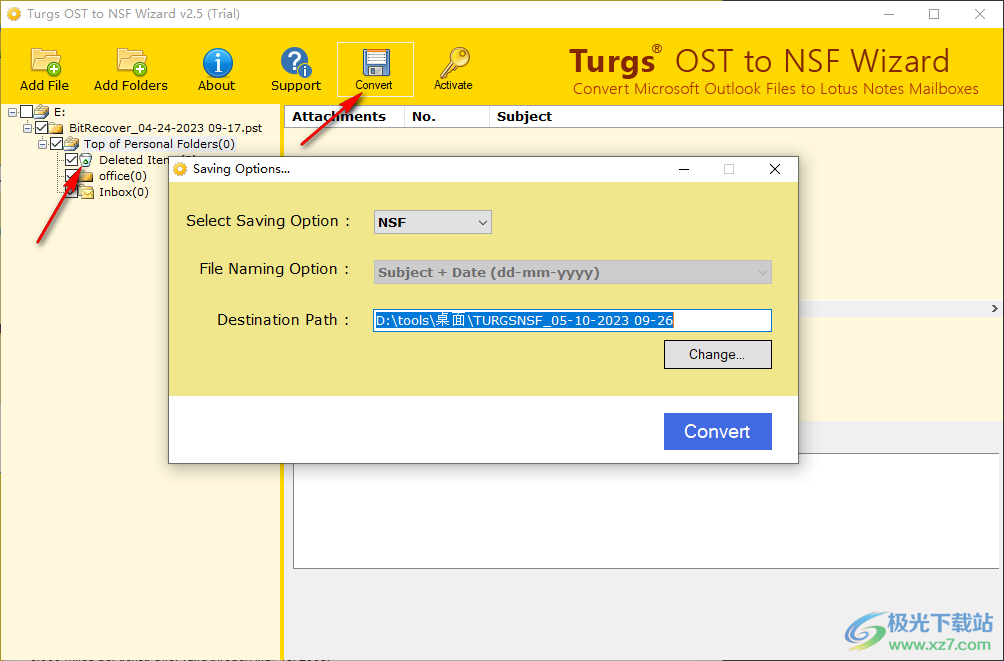Open the Select Saving Option NSF dropdown

pyautogui.click(x=433, y=222)
